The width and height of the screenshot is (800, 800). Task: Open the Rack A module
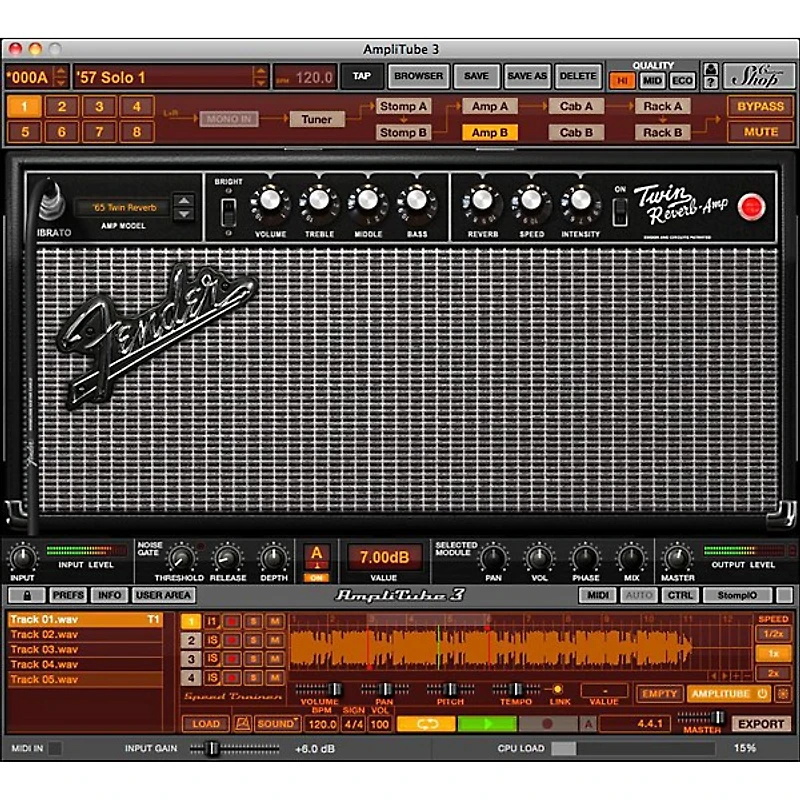coord(662,106)
